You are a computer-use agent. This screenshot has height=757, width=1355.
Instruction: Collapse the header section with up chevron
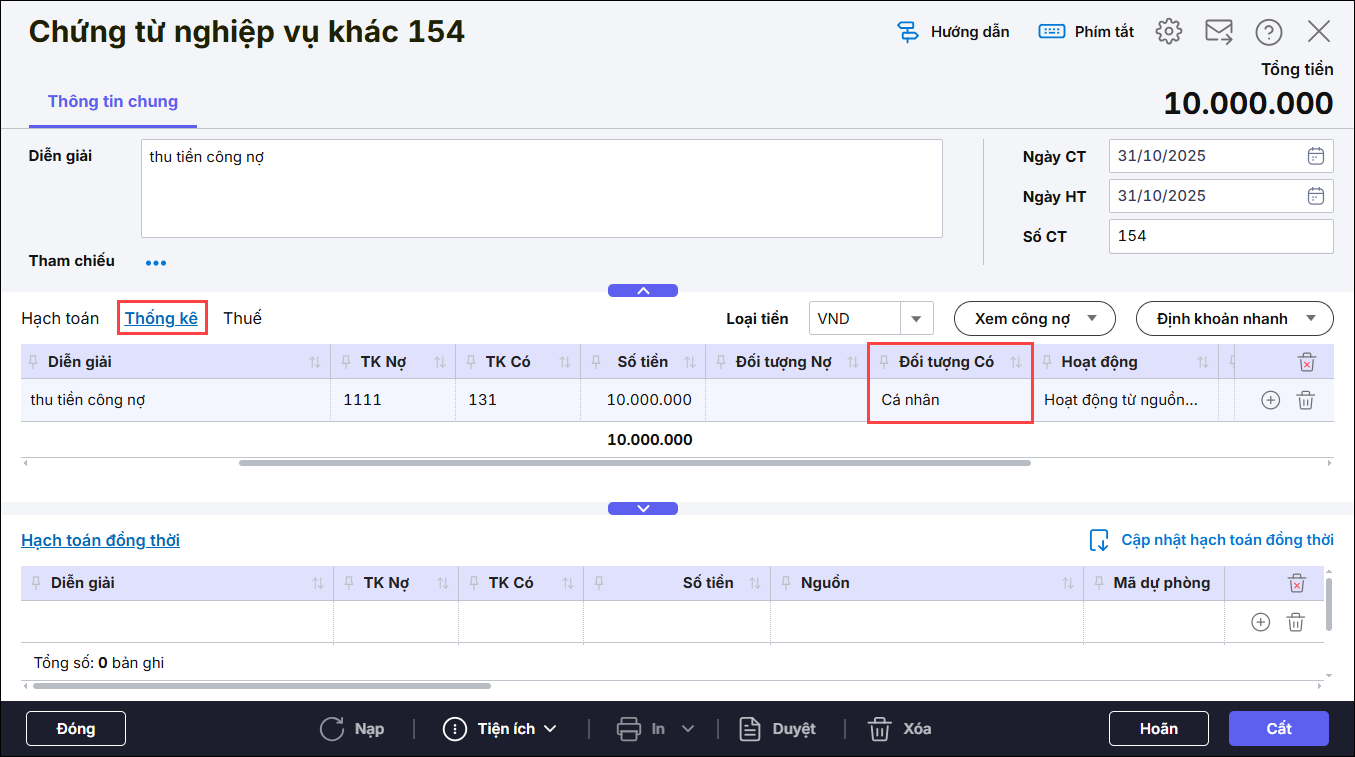point(643,291)
